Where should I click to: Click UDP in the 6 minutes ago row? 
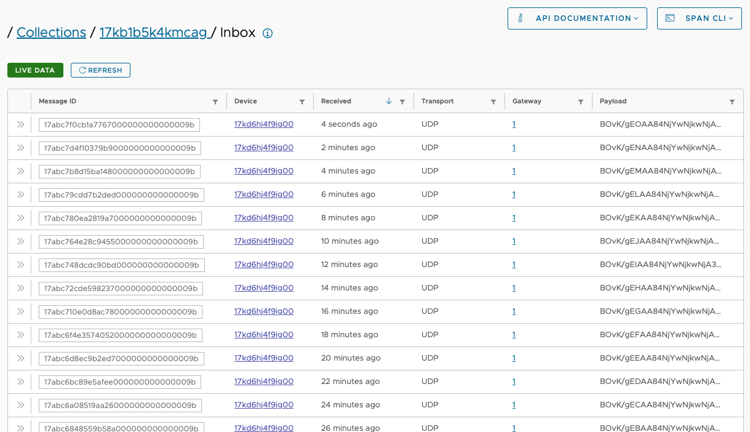click(430, 195)
